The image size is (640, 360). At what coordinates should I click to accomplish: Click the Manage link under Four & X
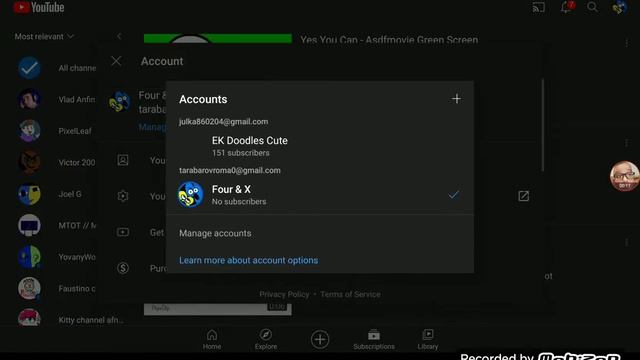pos(153,127)
